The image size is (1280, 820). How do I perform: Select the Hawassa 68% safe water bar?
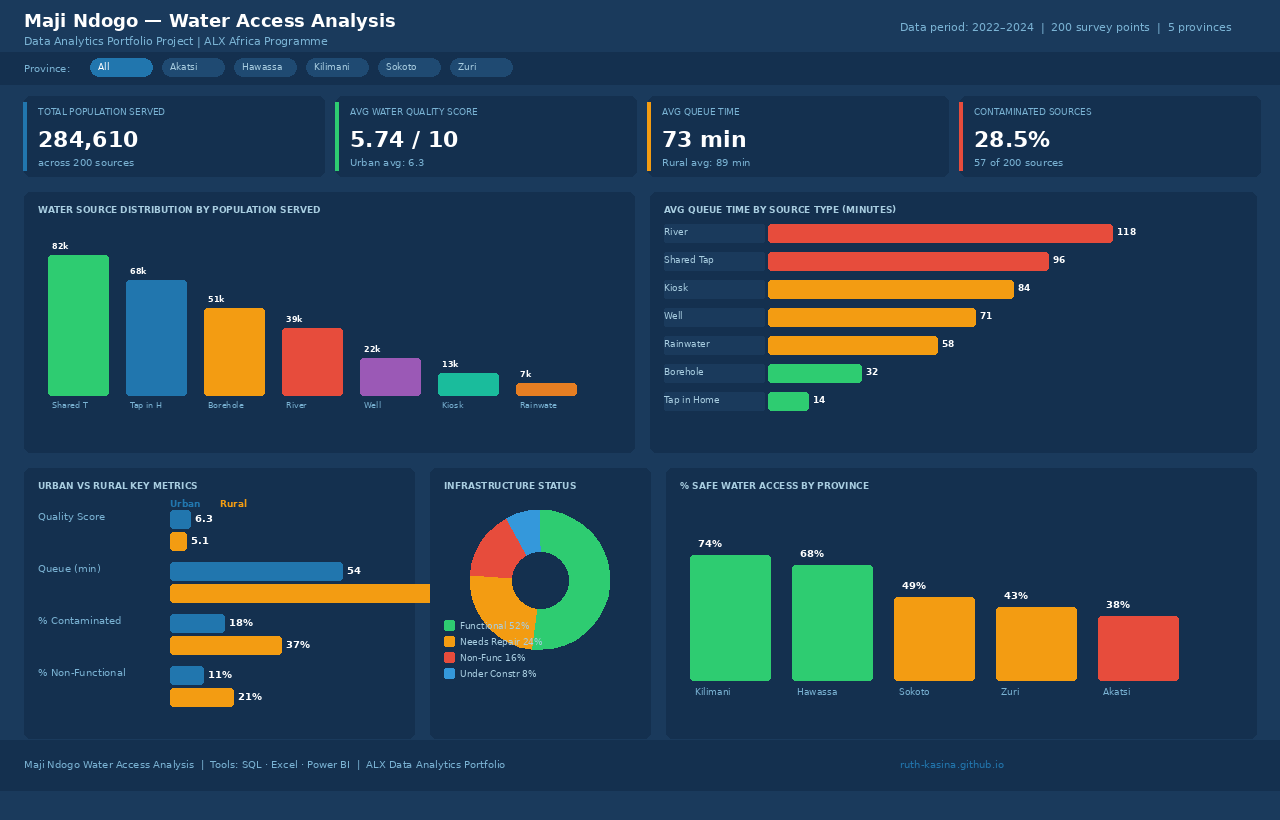pyautogui.click(x=832, y=623)
